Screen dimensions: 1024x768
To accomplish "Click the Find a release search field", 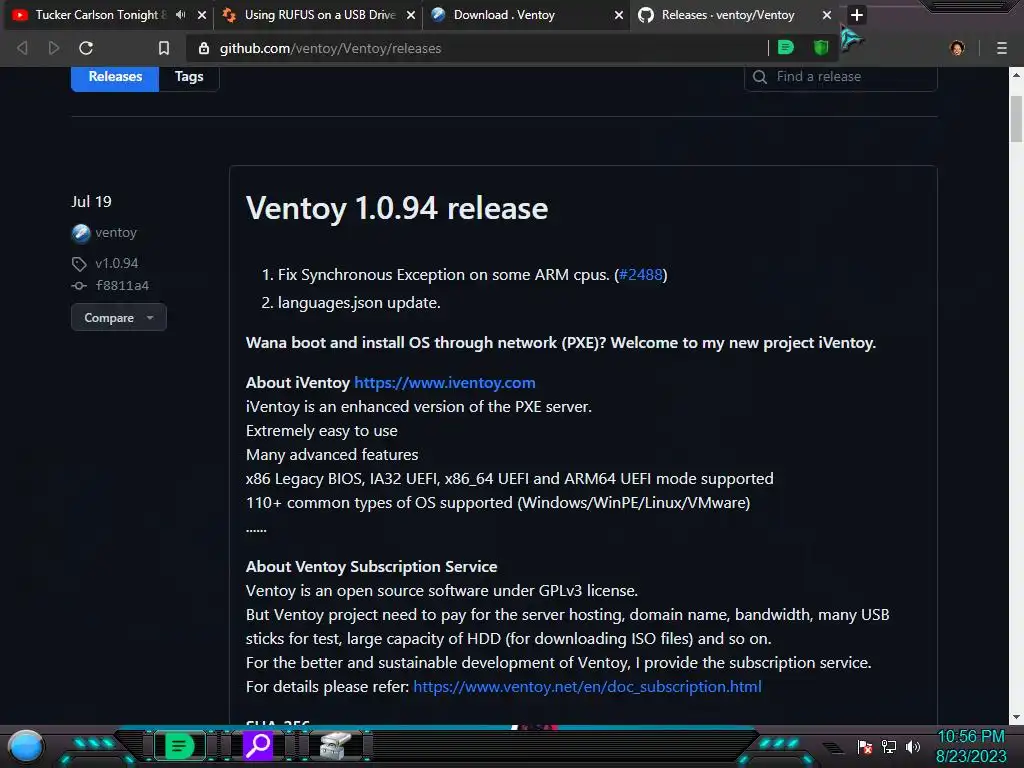I will [840, 76].
